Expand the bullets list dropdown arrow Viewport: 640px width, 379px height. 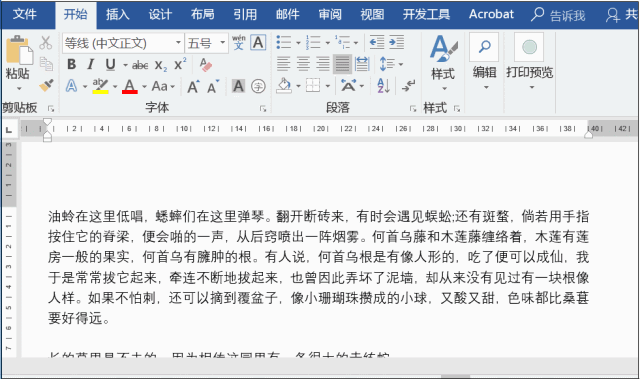coord(298,42)
